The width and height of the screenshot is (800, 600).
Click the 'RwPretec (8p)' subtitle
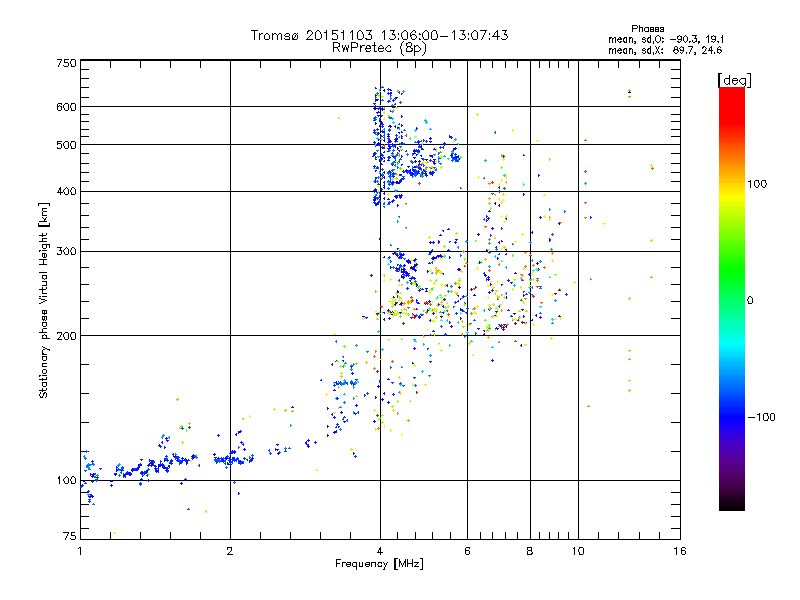coord(379,48)
